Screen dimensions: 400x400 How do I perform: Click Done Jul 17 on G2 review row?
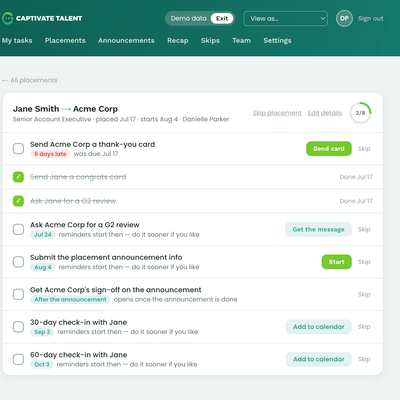[356, 201]
